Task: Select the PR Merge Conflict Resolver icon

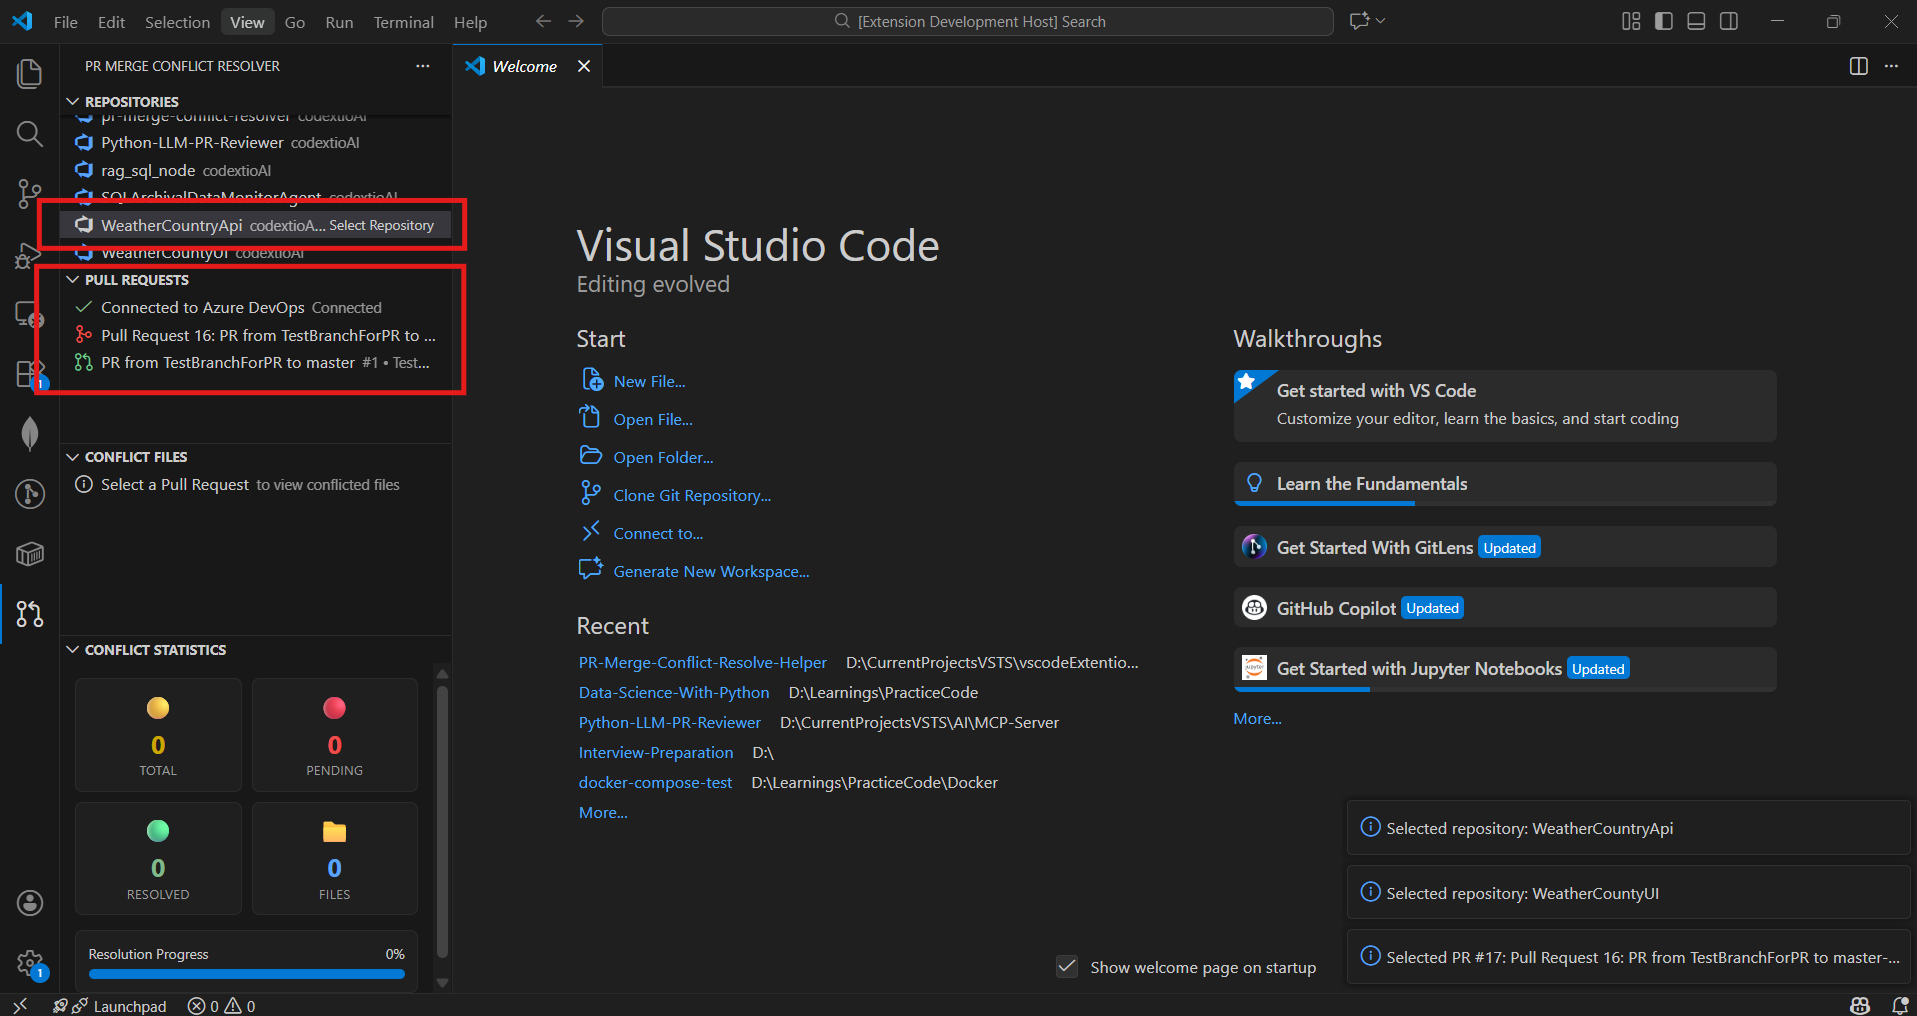Action: coord(29,614)
